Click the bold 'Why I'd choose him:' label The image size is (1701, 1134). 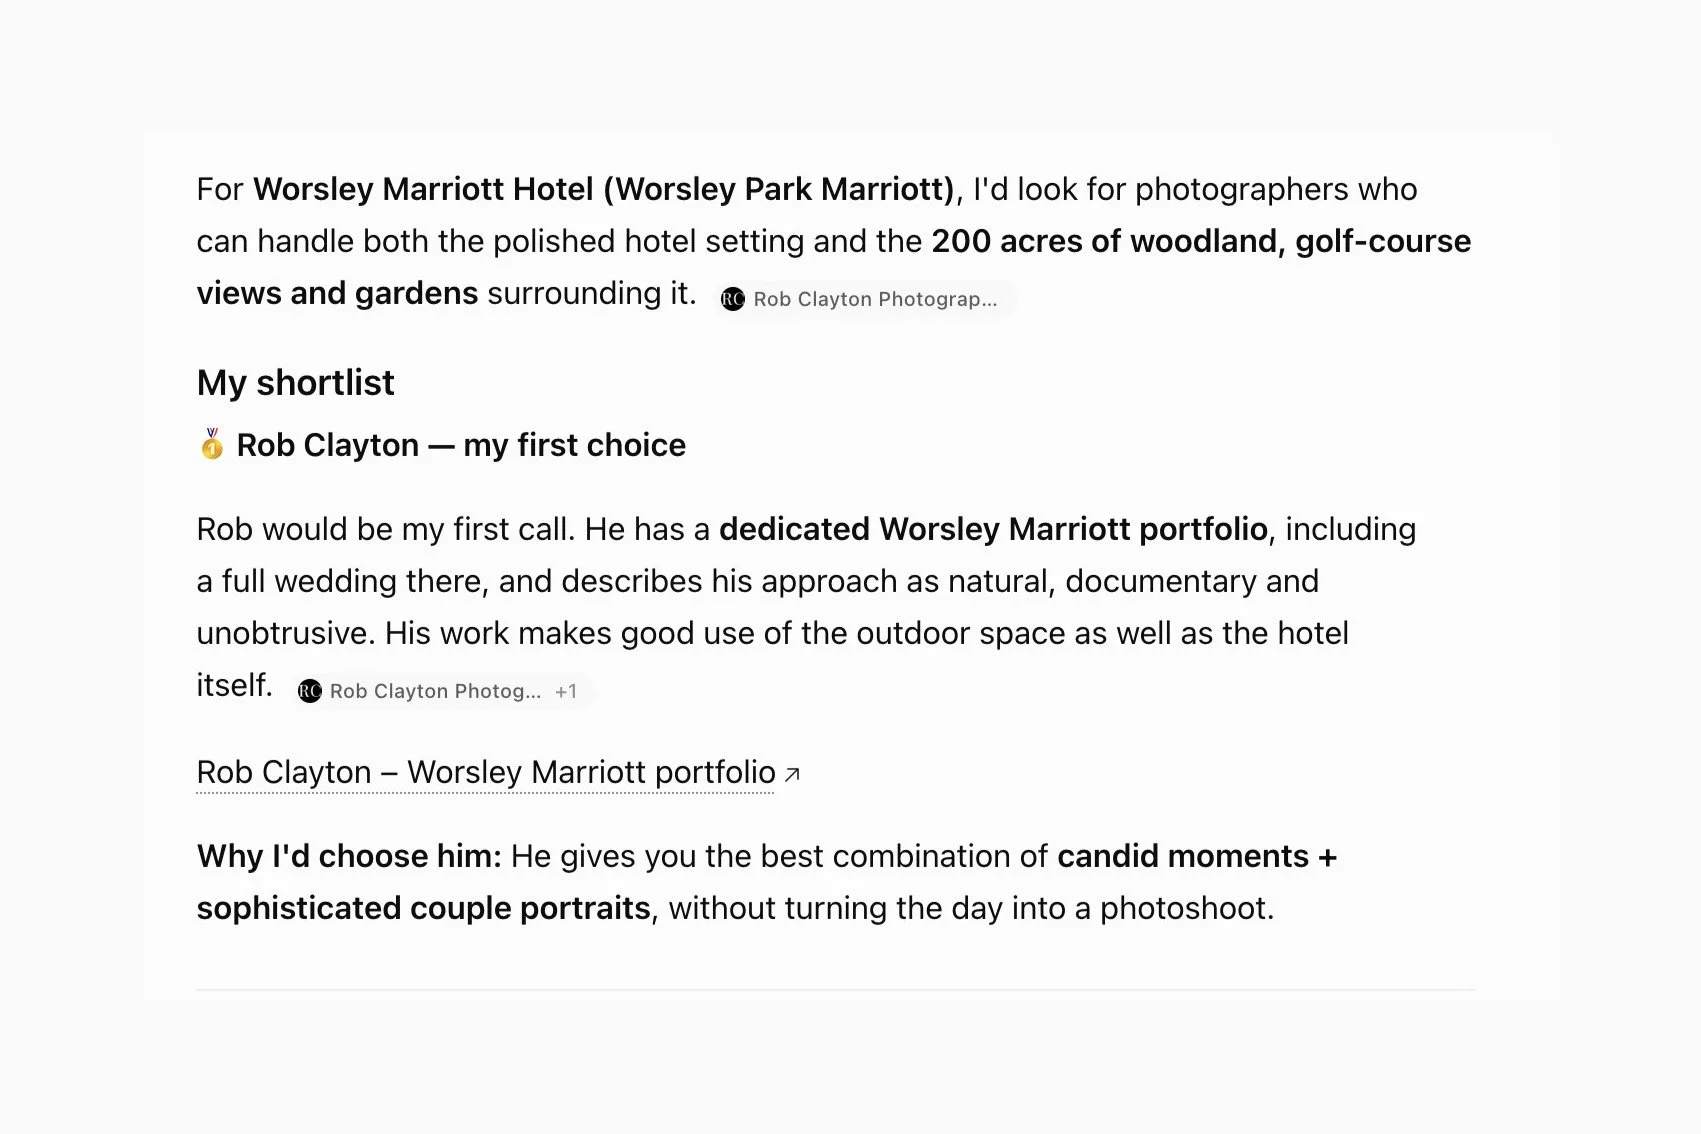[349, 856]
